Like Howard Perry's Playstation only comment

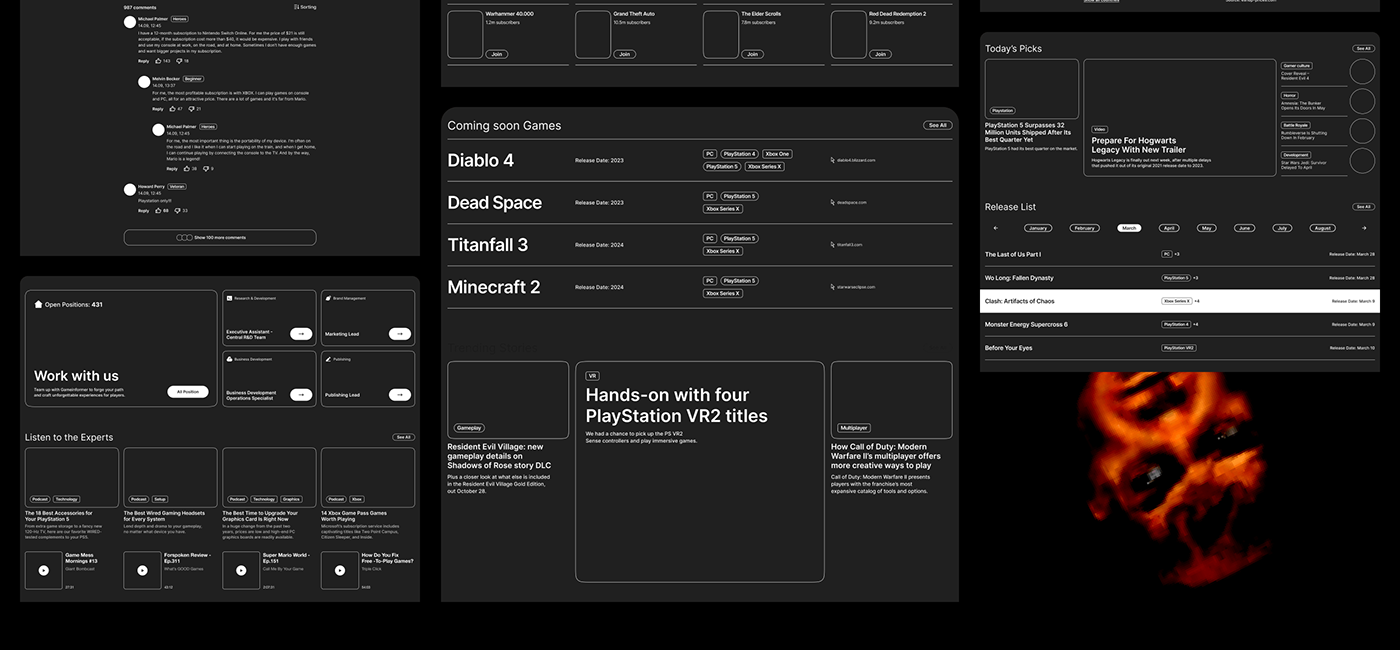157,211
